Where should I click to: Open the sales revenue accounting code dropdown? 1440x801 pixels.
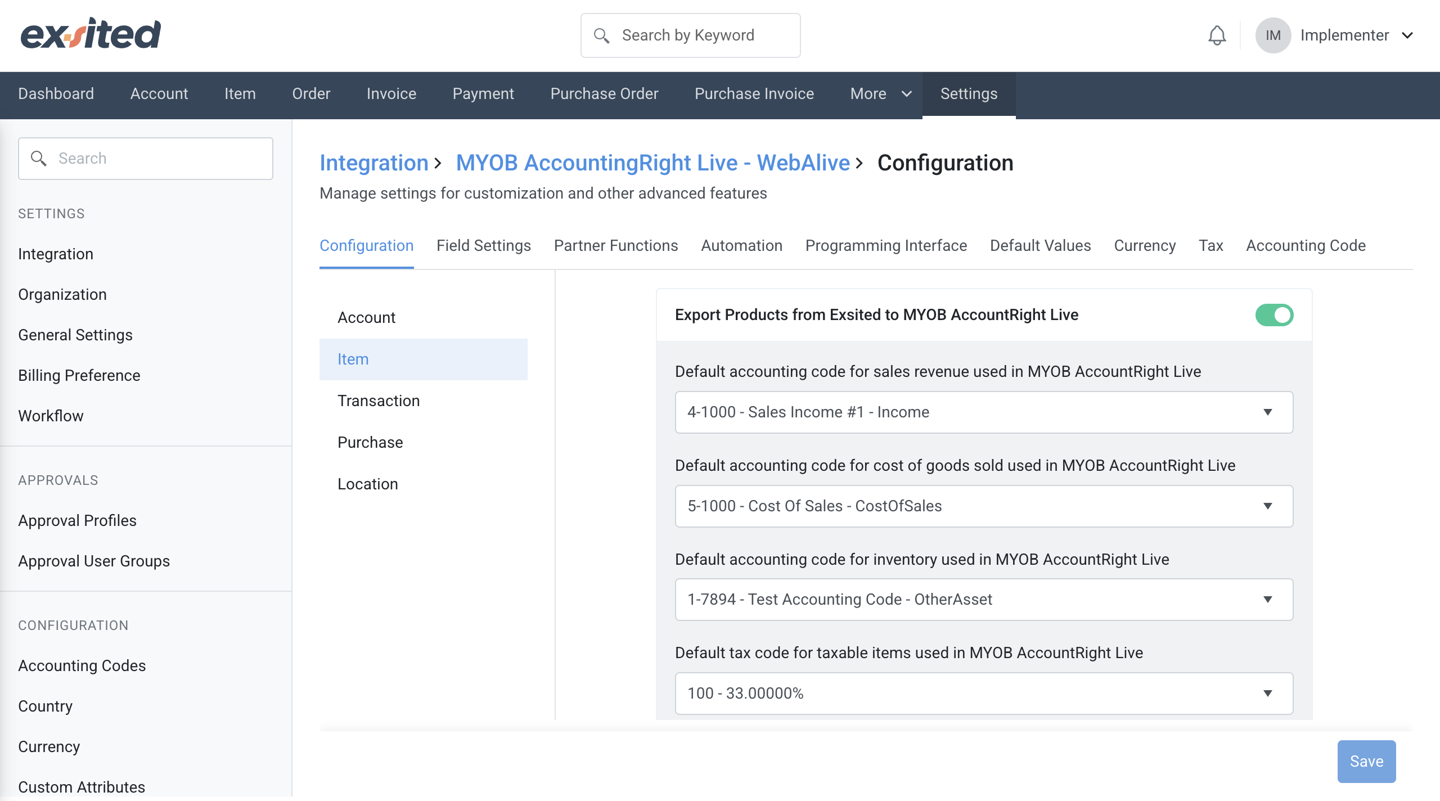tap(984, 412)
